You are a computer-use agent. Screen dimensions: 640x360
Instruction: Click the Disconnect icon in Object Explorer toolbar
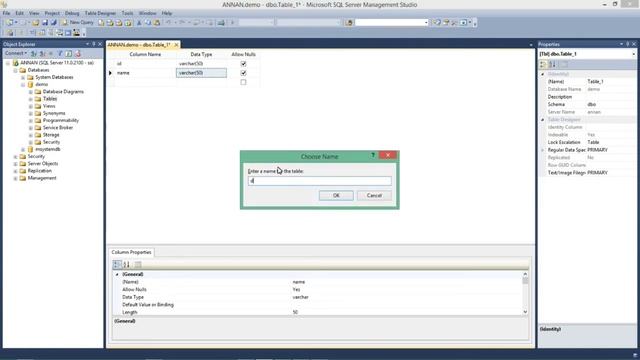[x=42, y=53]
